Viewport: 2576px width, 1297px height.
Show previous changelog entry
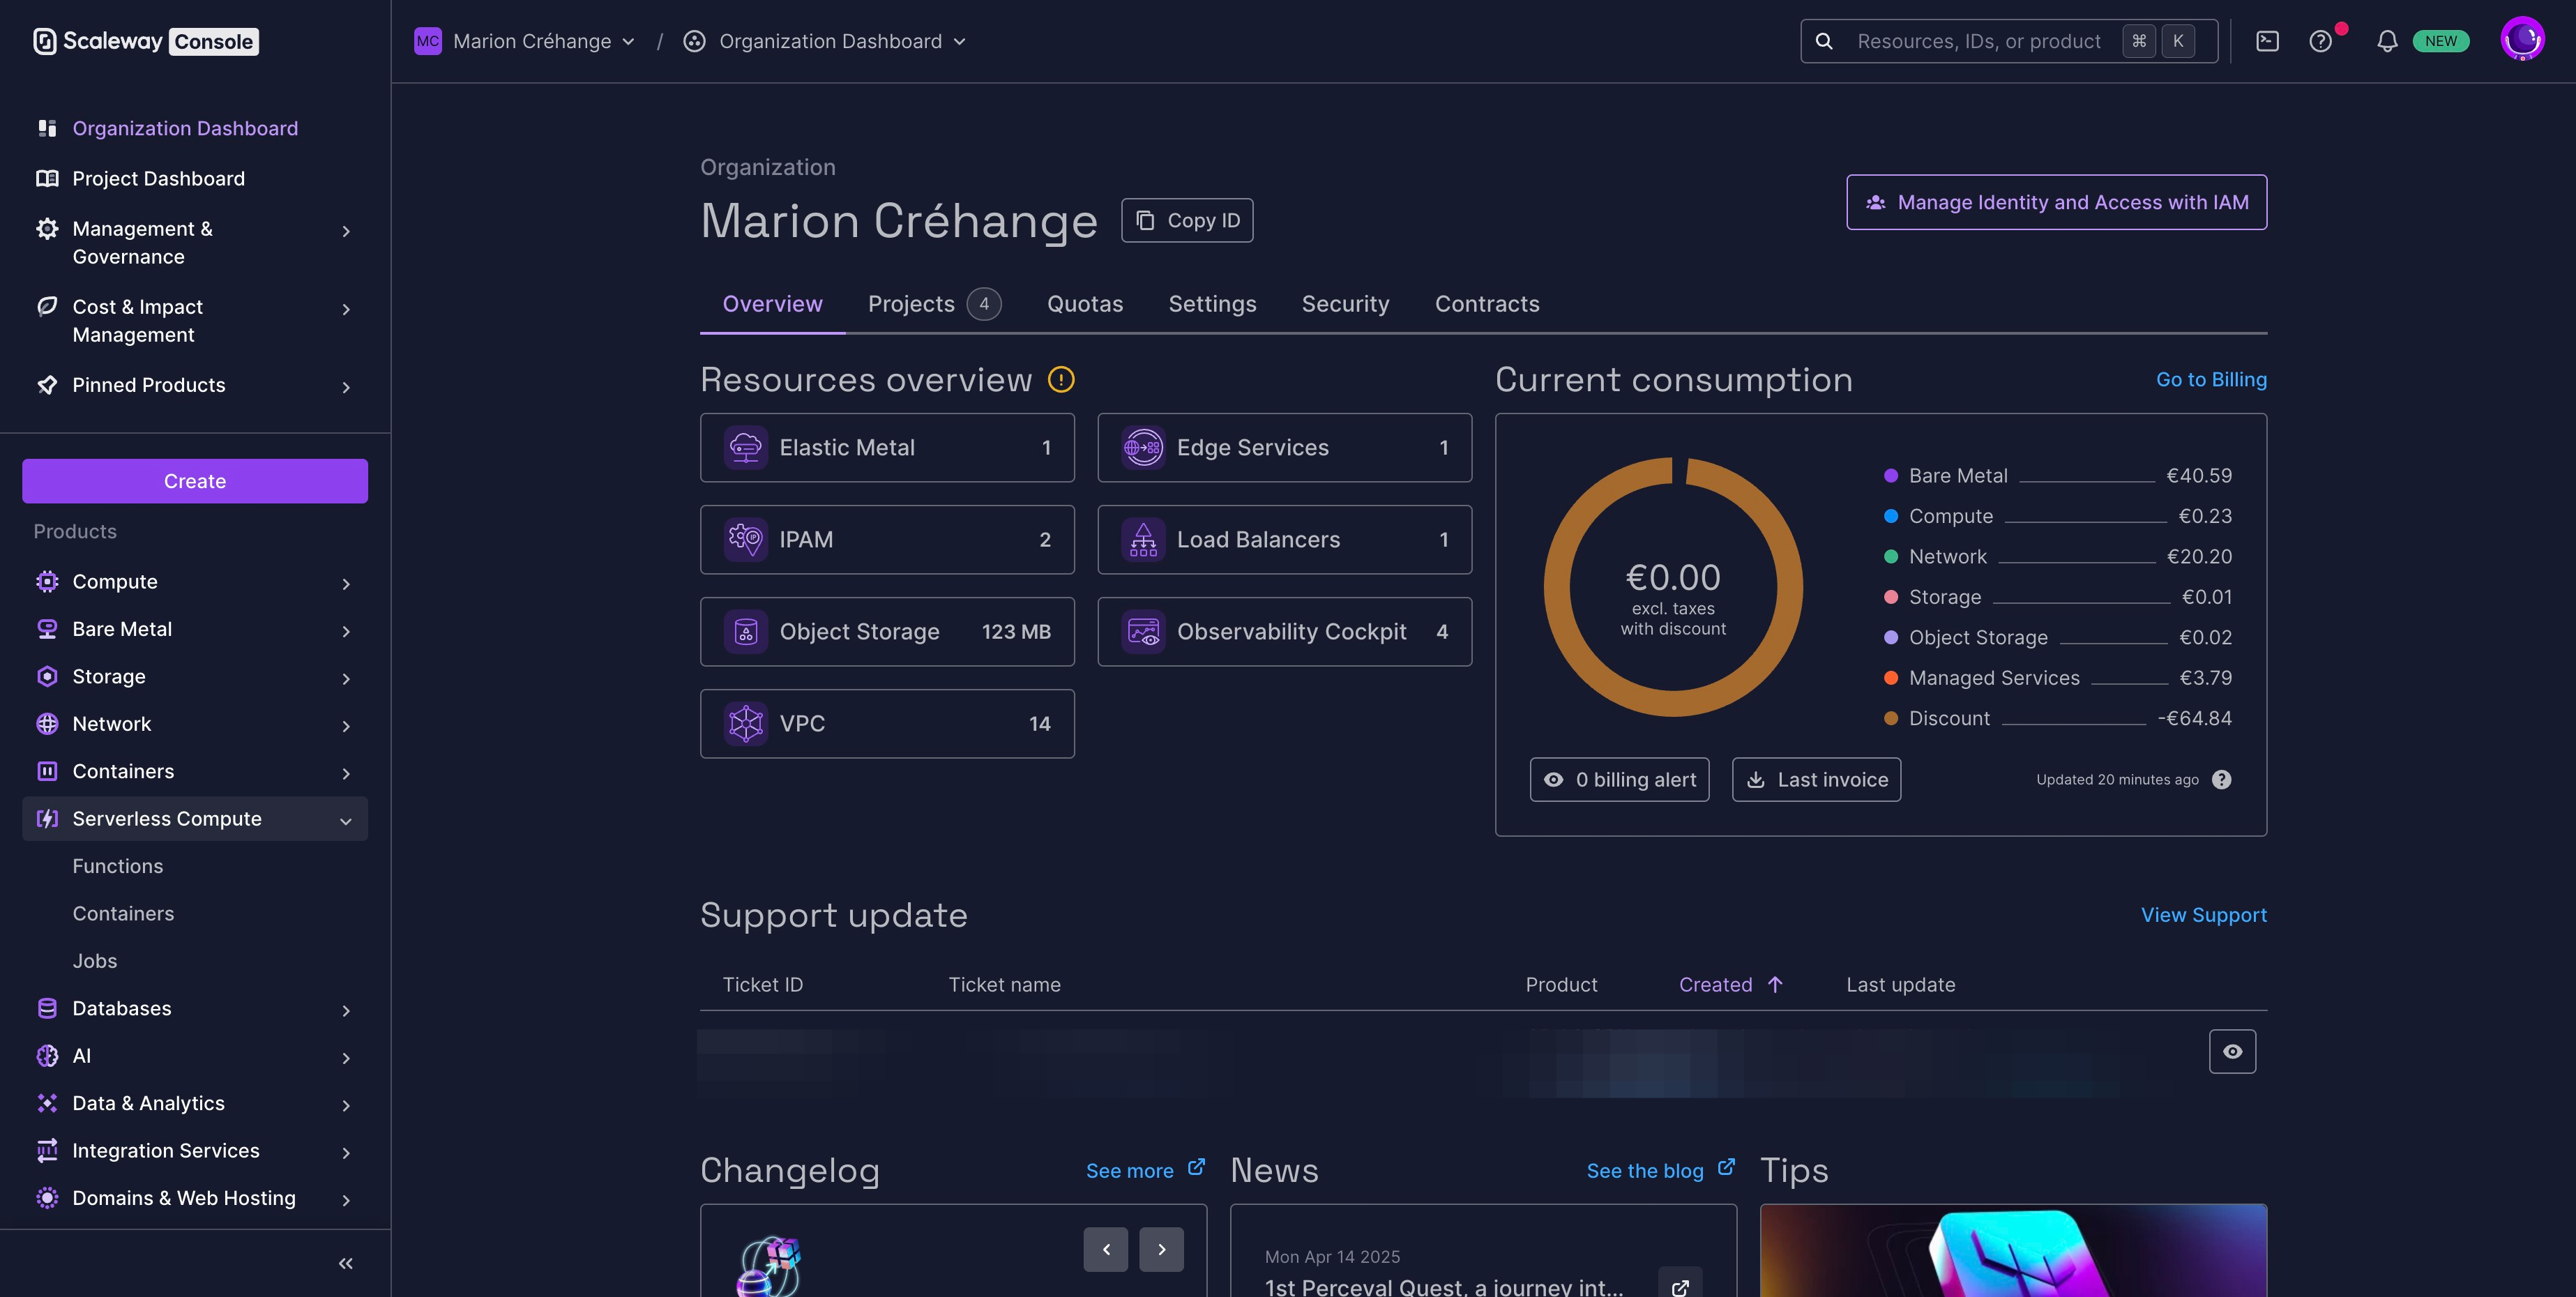coord(1105,1250)
